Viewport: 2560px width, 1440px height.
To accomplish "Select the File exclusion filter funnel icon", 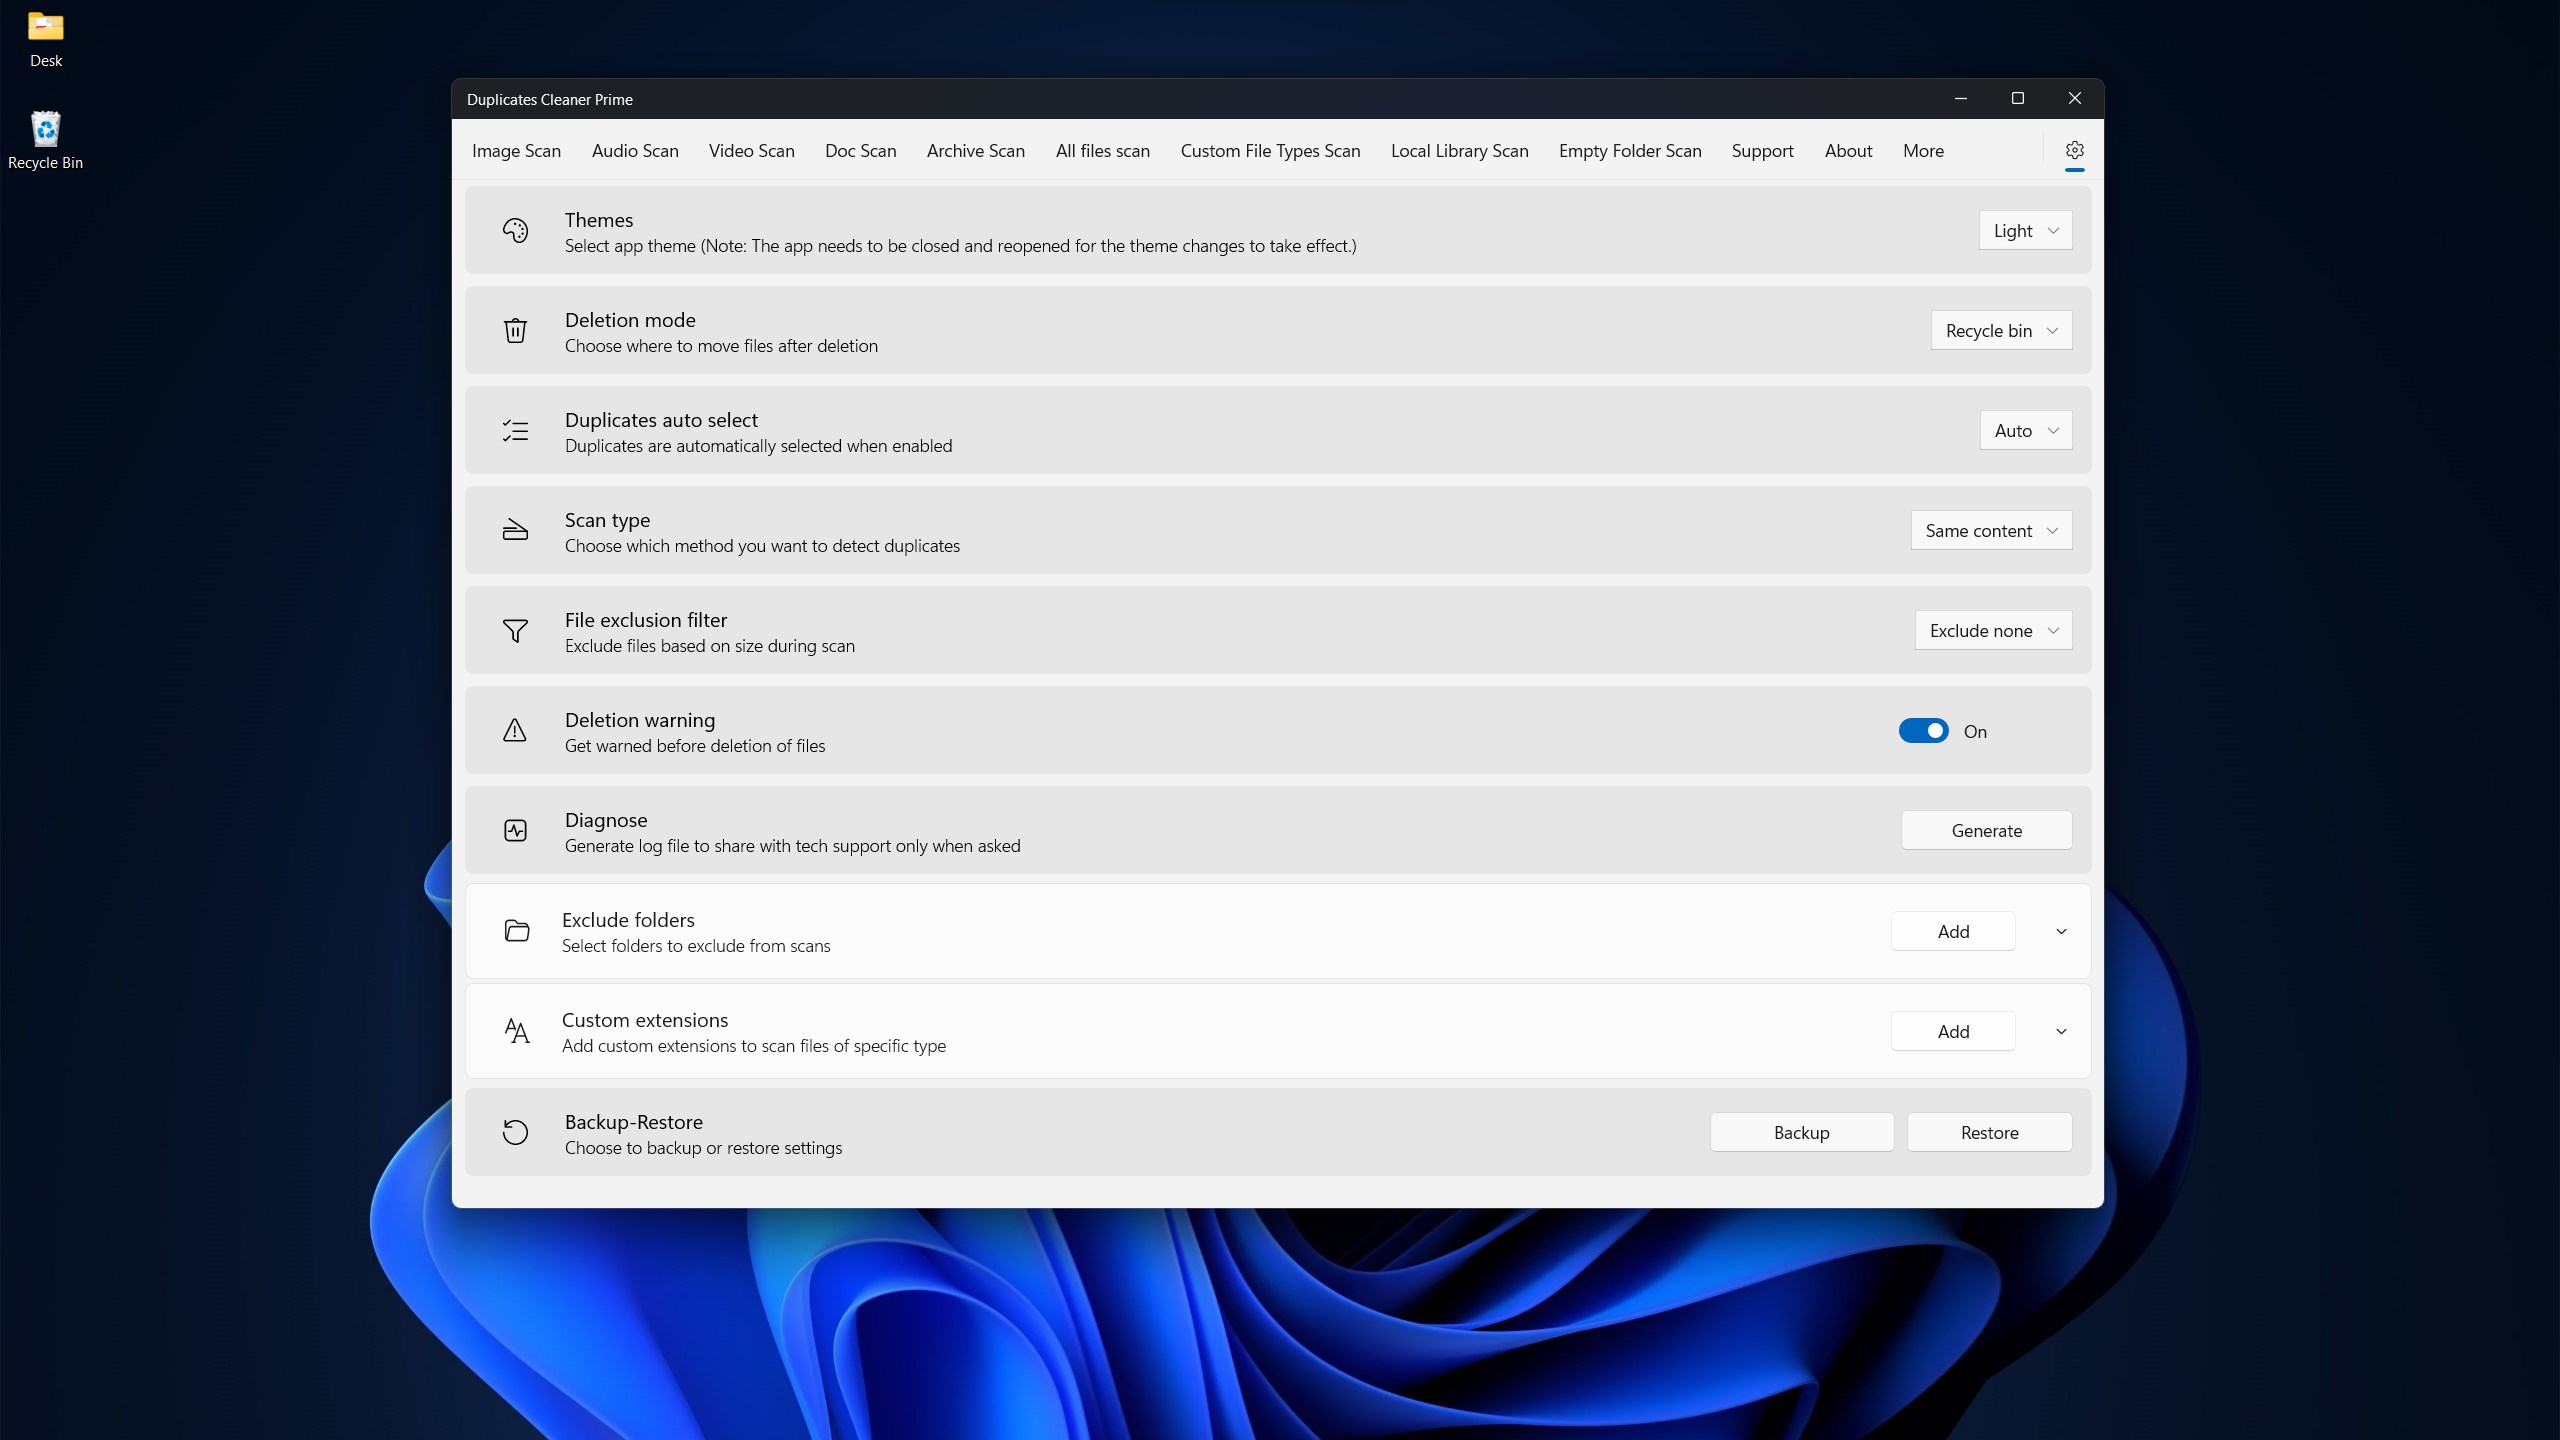I will [x=515, y=630].
